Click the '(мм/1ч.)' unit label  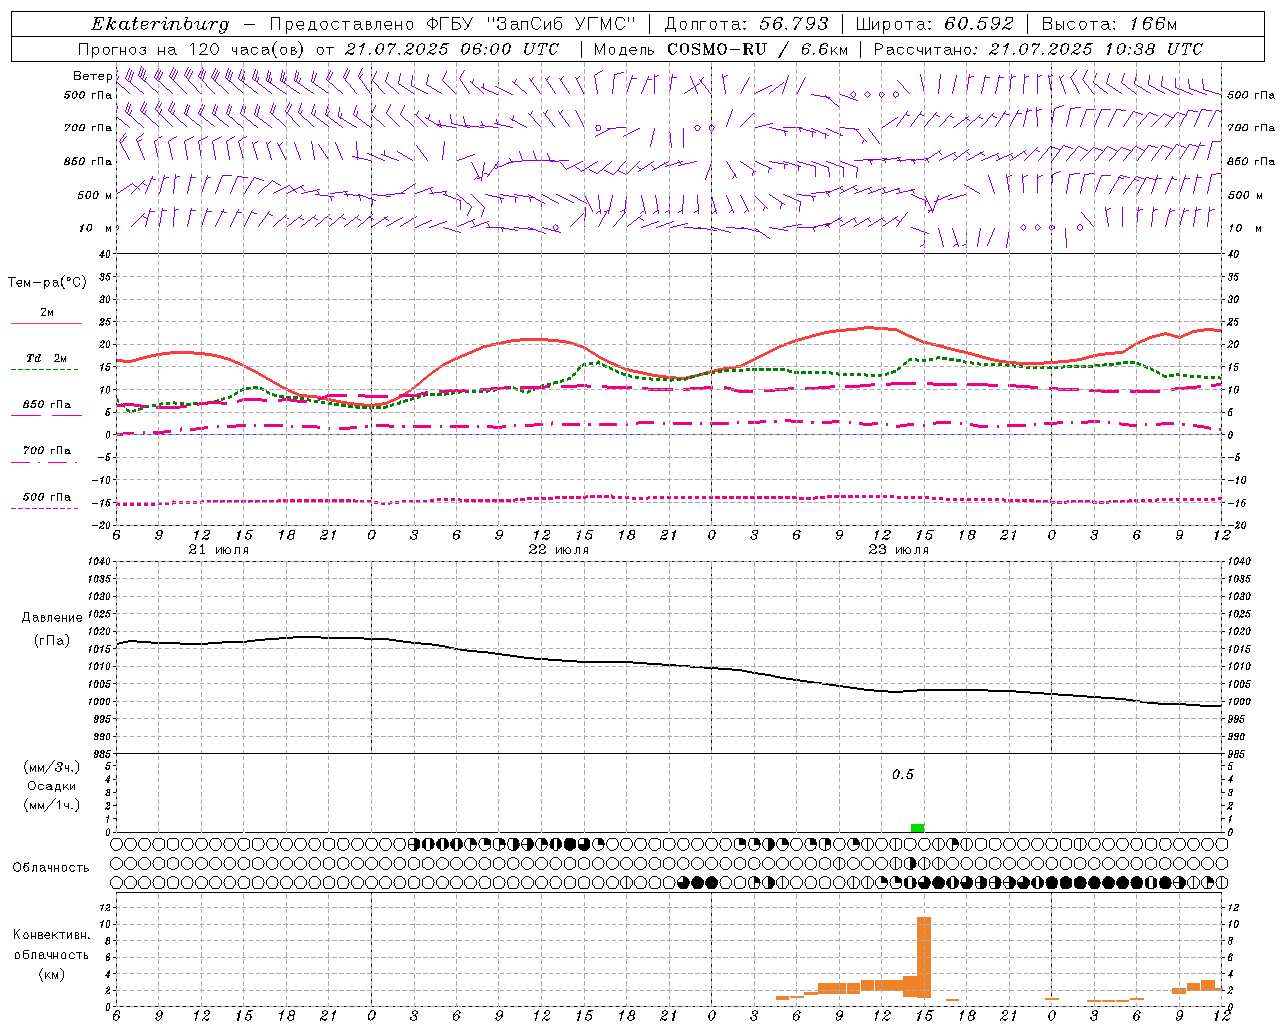click(x=52, y=805)
